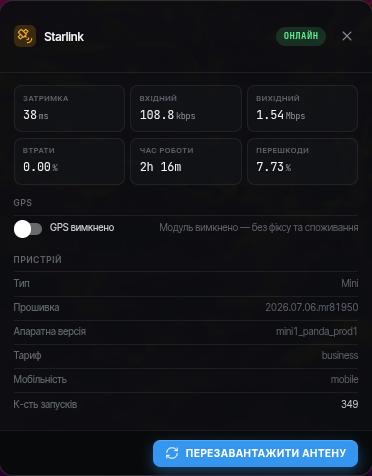Click the Прошивка firmware version value
The image size is (372, 476).
coord(312,307)
